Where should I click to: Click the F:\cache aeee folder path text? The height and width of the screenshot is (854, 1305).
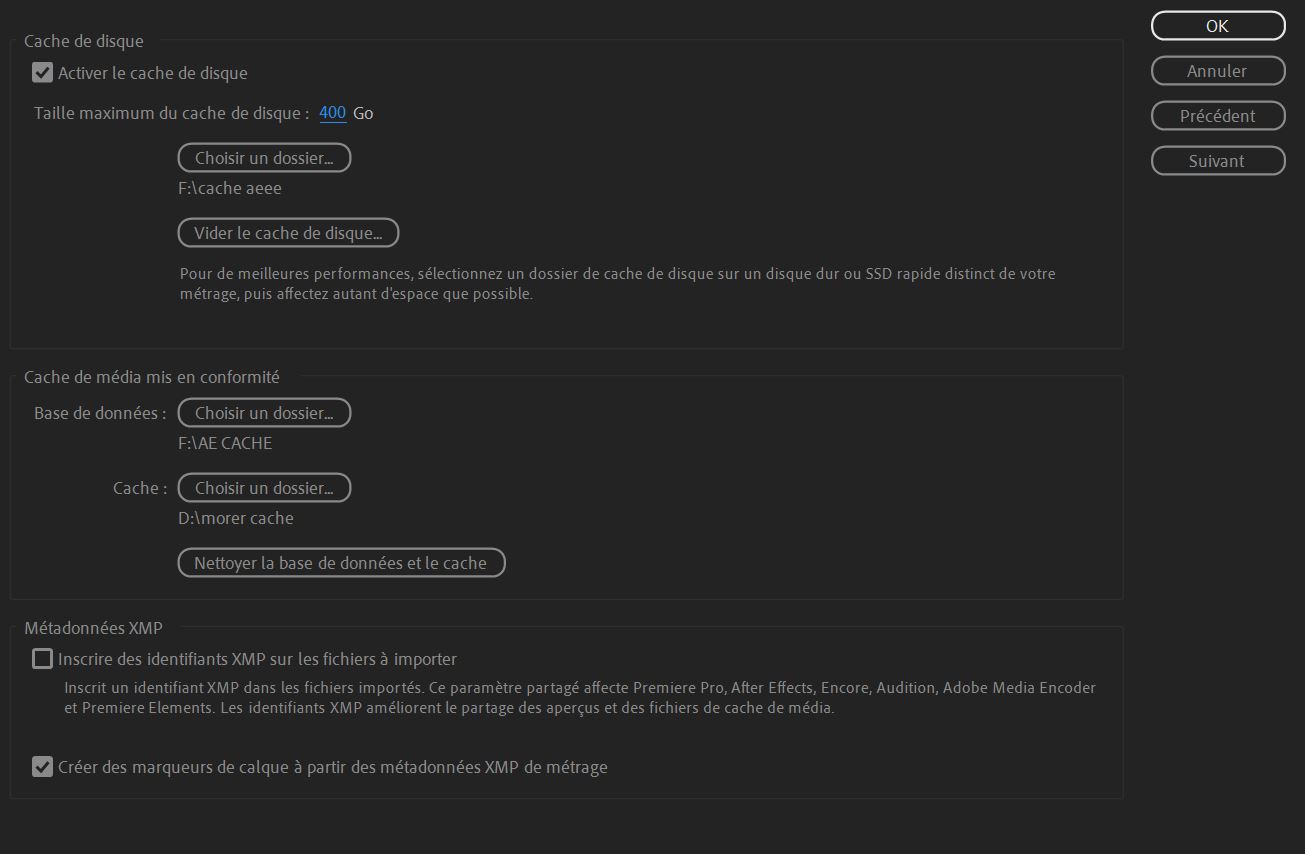(230, 188)
